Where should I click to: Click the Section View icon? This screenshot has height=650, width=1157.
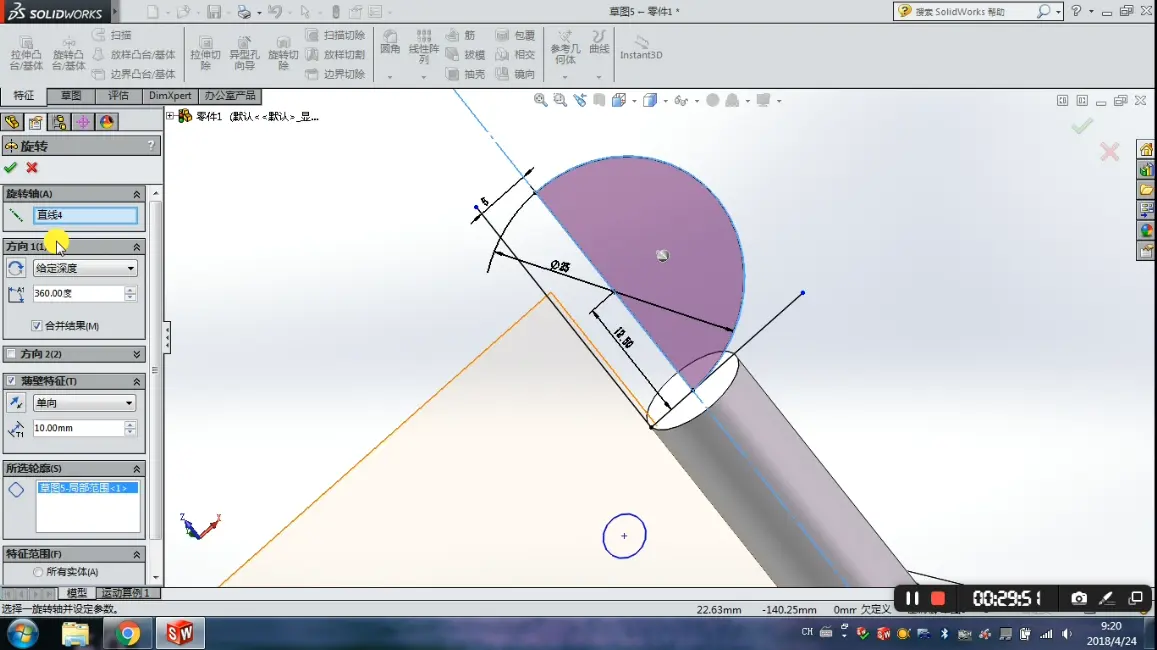point(599,100)
